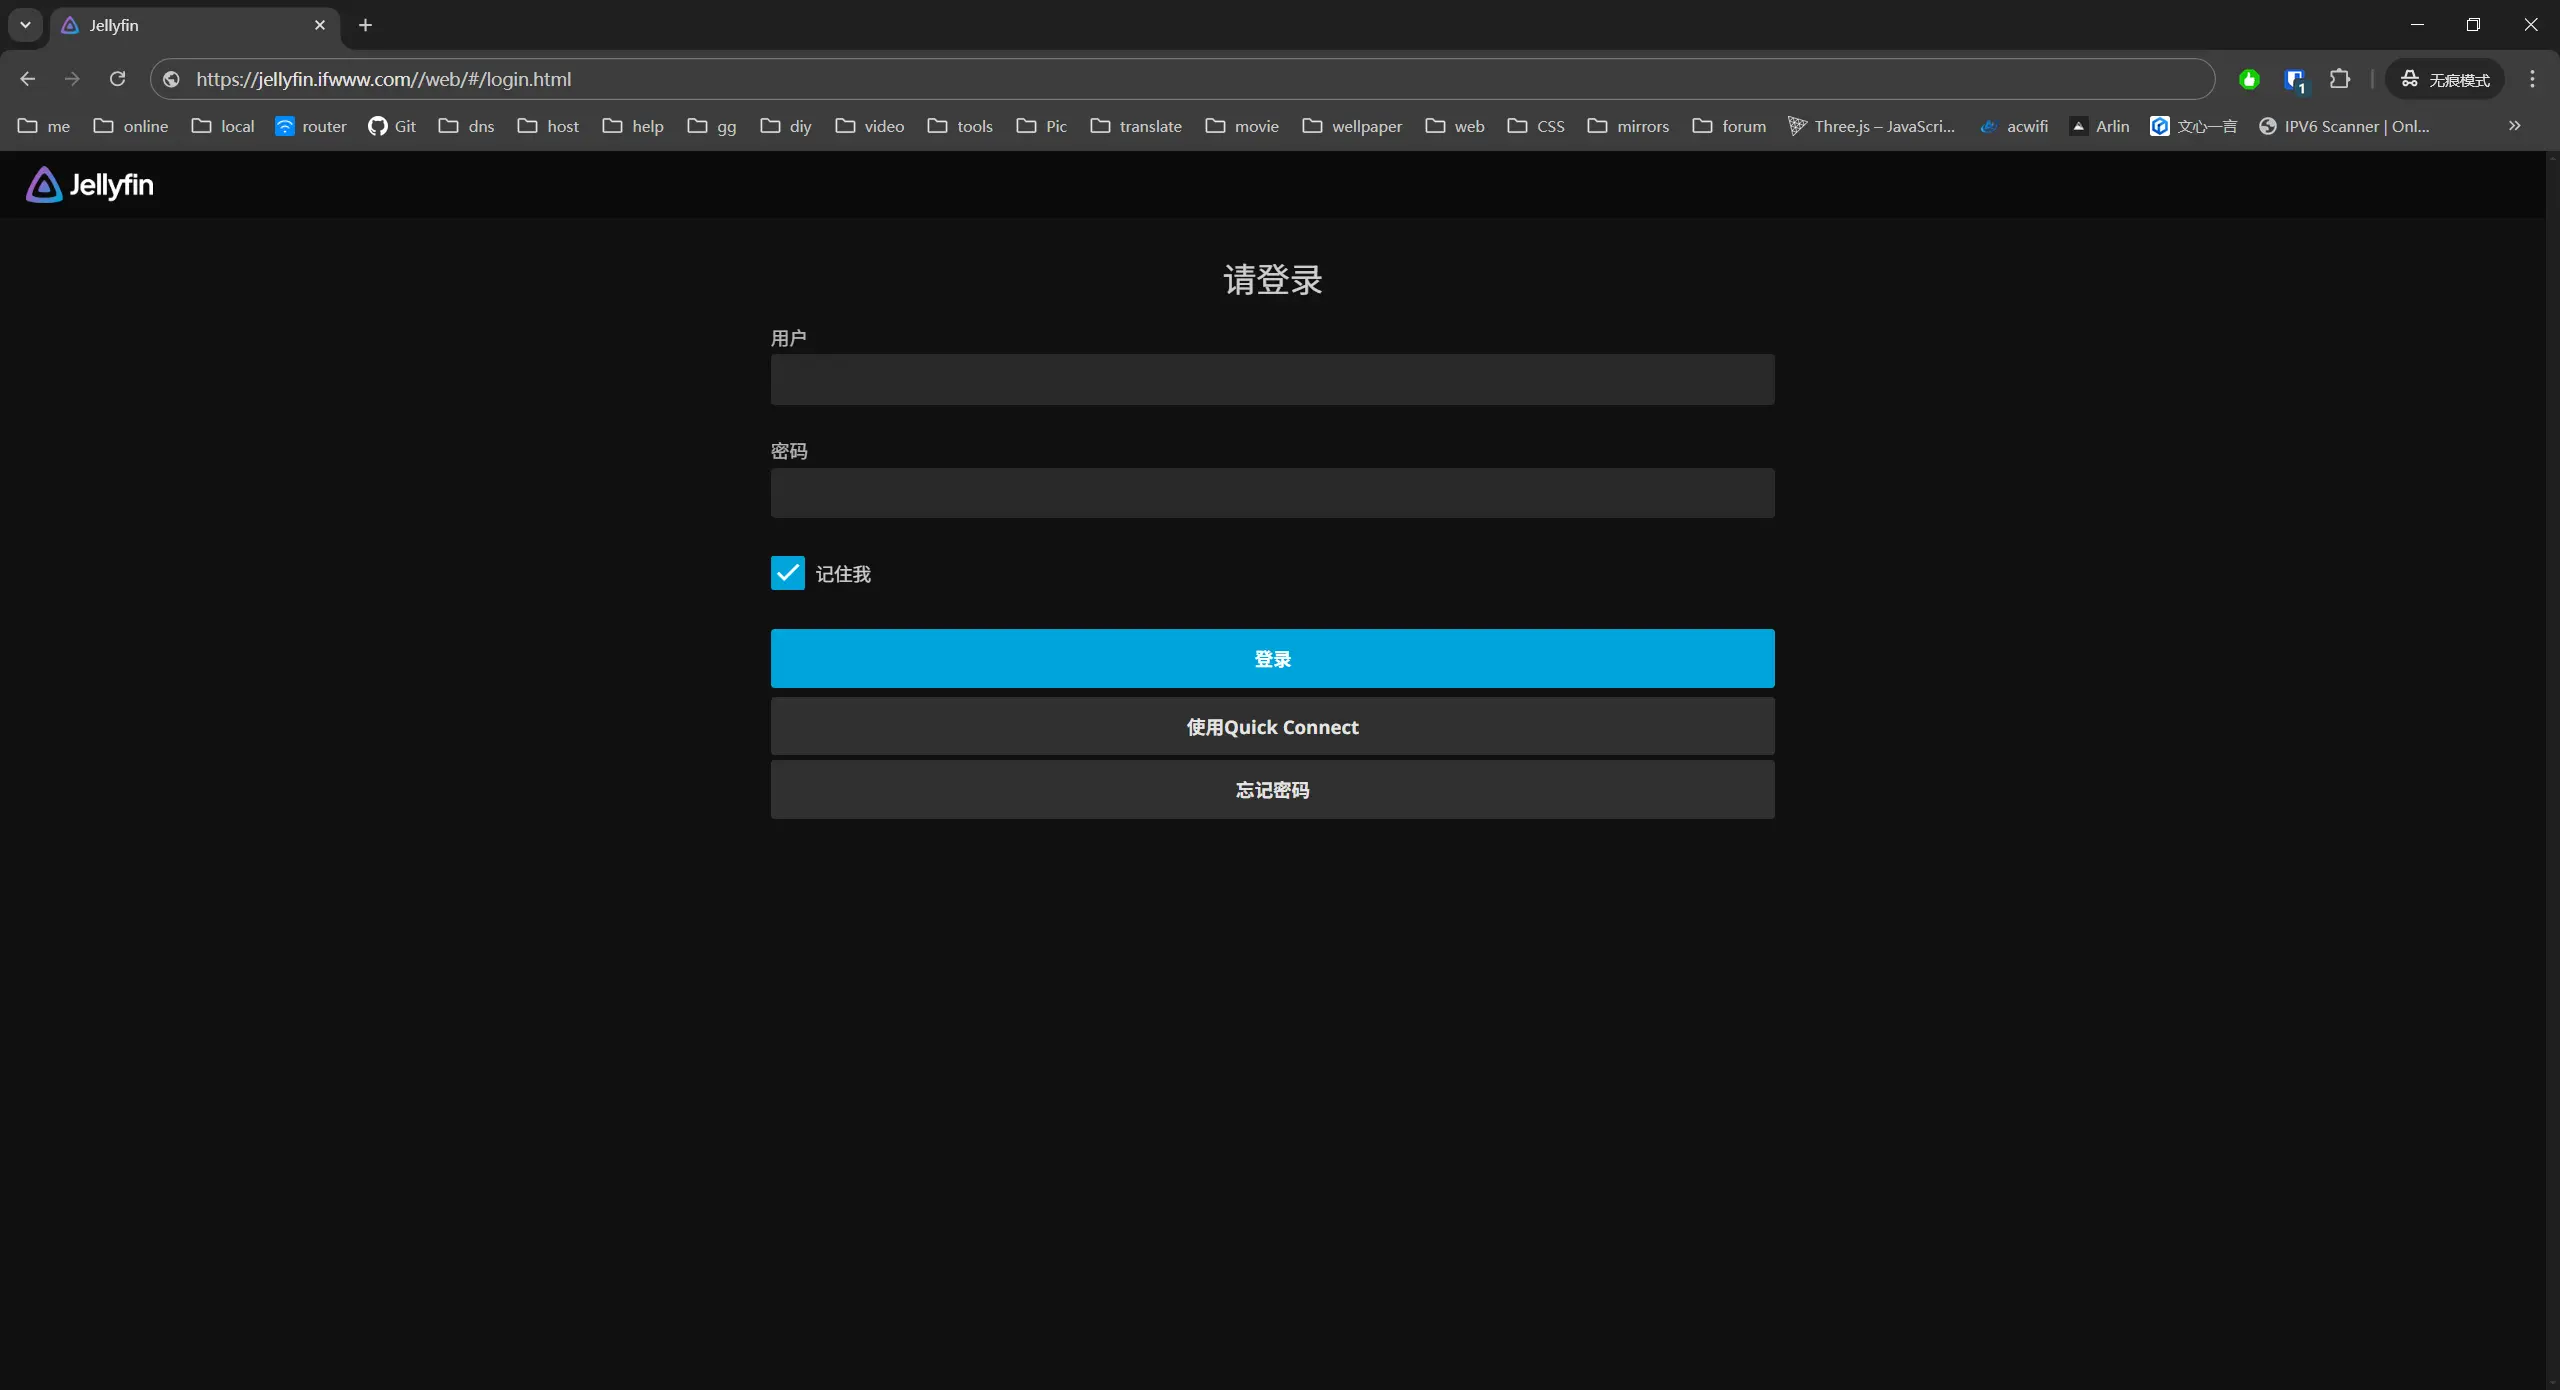The height and width of the screenshot is (1390, 2560).
Task: Open the Git bookmark with GitHub icon
Action: pyautogui.click(x=392, y=126)
